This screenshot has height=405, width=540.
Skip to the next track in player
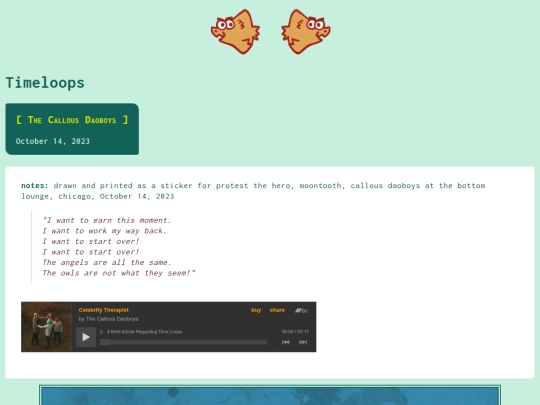[x=303, y=342]
